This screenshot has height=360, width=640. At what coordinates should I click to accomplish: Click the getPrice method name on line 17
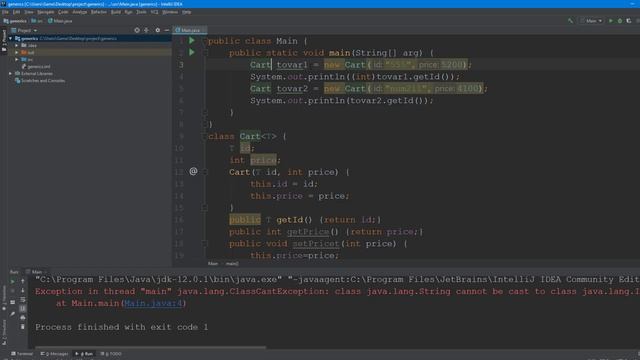pyautogui.click(x=308, y=232)
